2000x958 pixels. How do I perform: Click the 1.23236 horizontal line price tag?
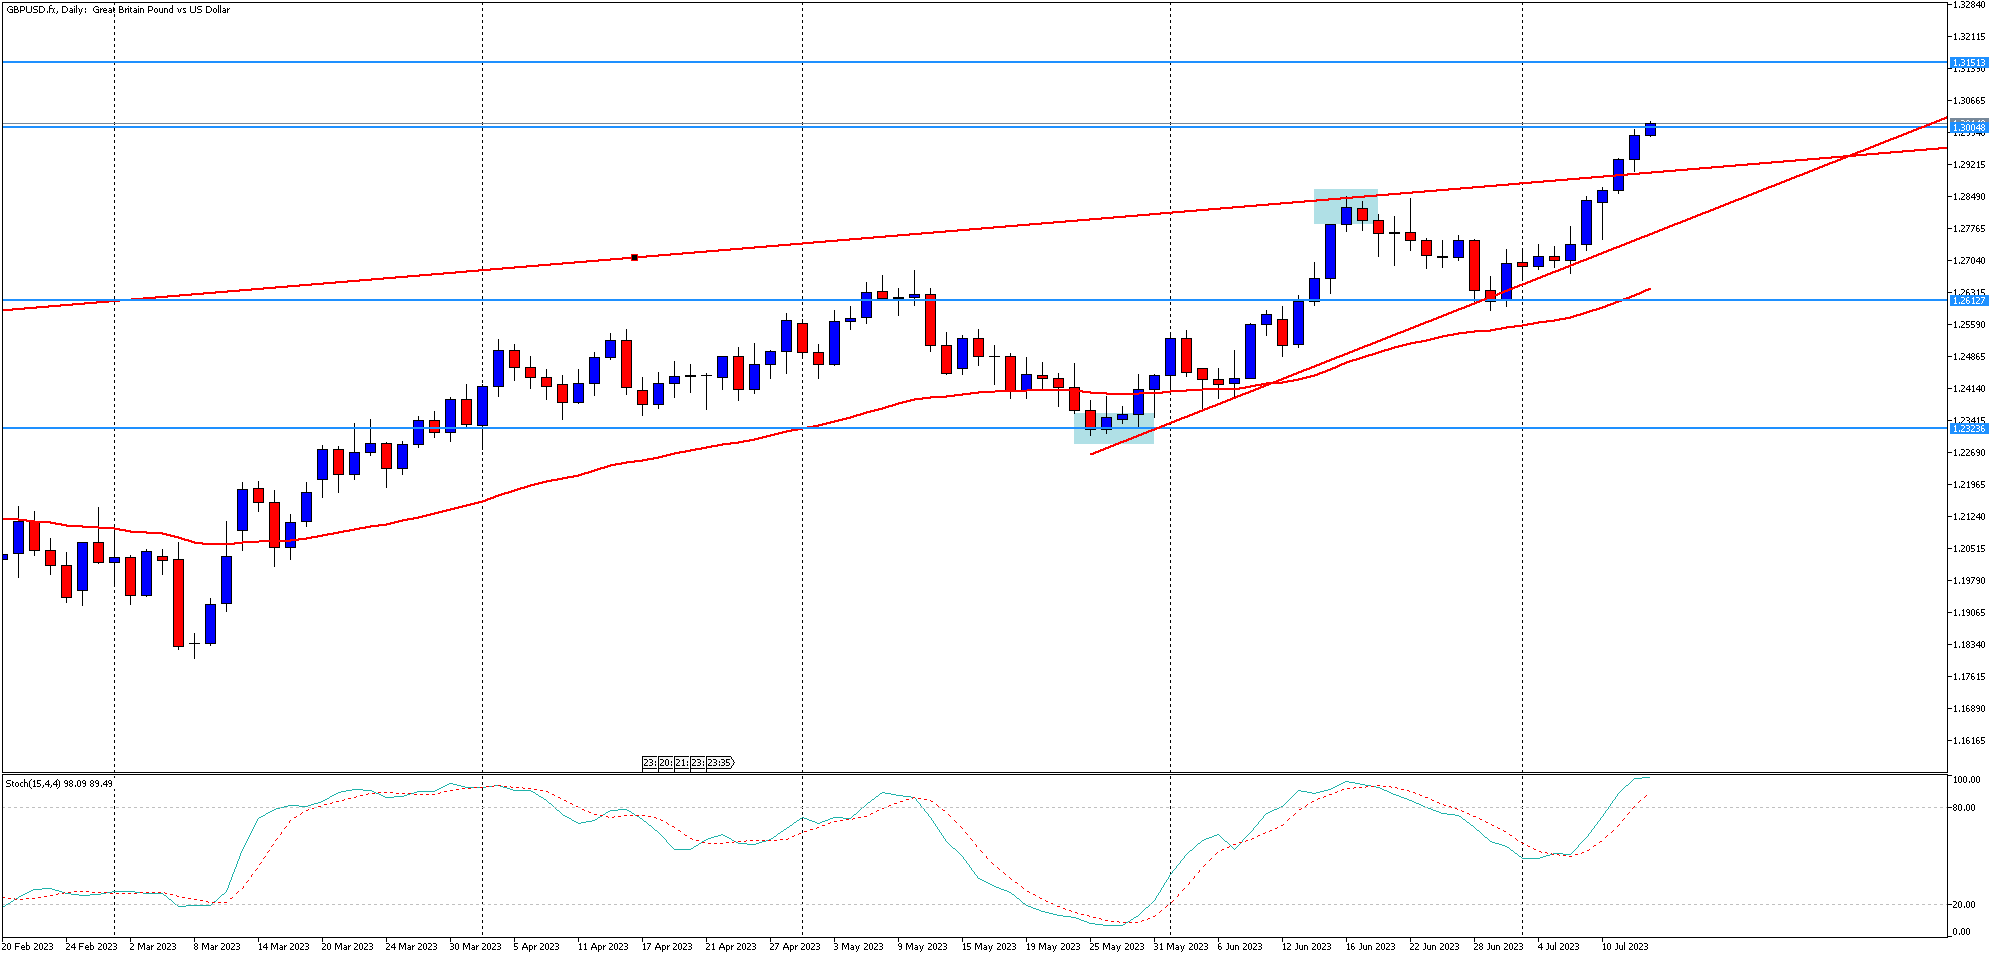1969,428
